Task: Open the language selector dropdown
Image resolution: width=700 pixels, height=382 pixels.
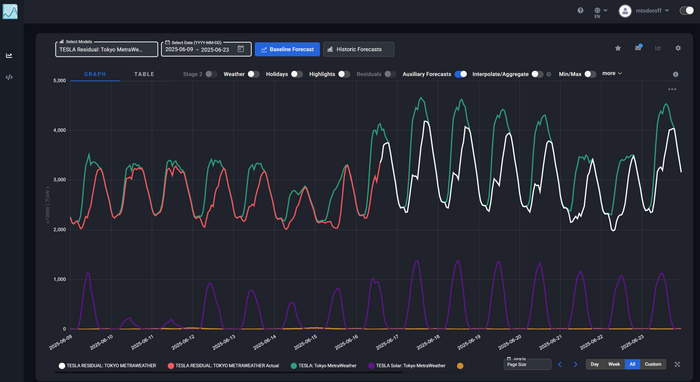Action: point(600,12)
